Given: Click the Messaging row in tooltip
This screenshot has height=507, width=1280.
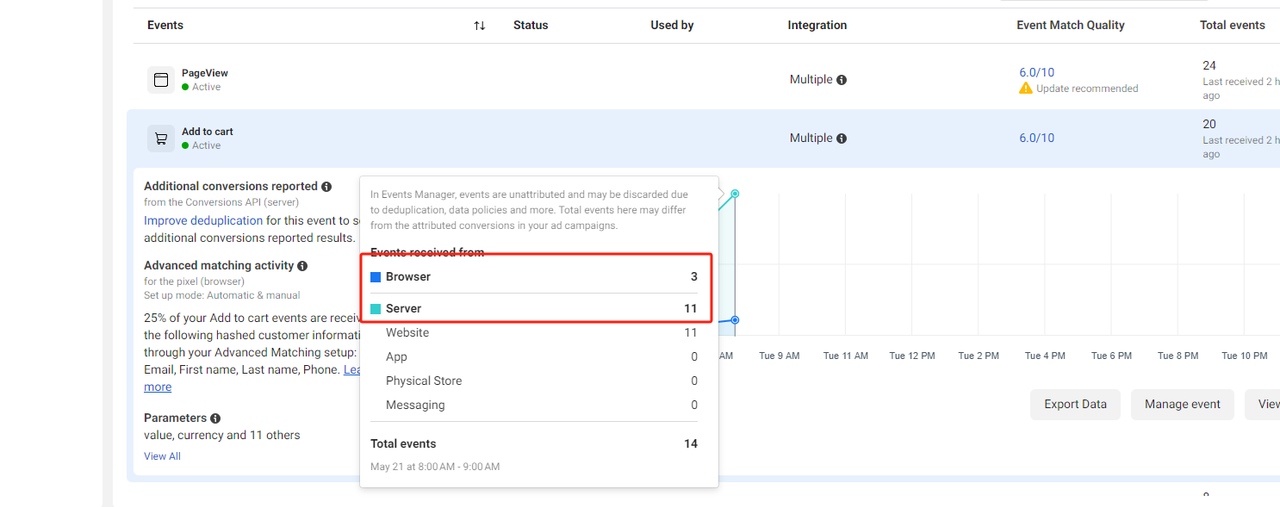Looking at the screenshot, I should point(534,405).
